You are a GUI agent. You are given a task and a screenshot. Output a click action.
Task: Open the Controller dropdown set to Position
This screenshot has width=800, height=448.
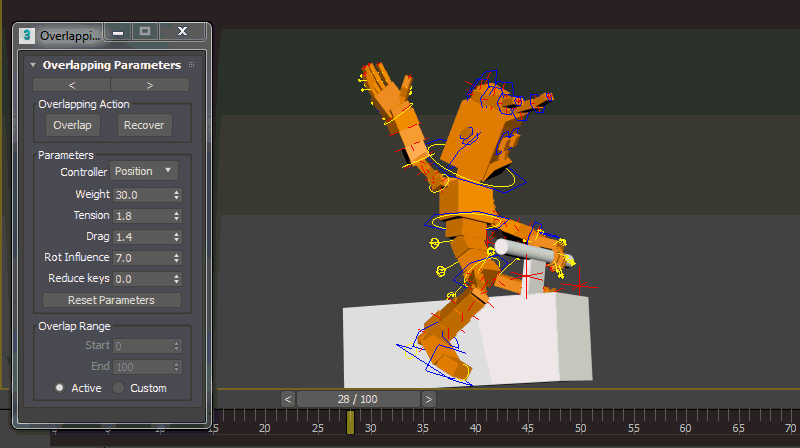click(x=144, y=172)
